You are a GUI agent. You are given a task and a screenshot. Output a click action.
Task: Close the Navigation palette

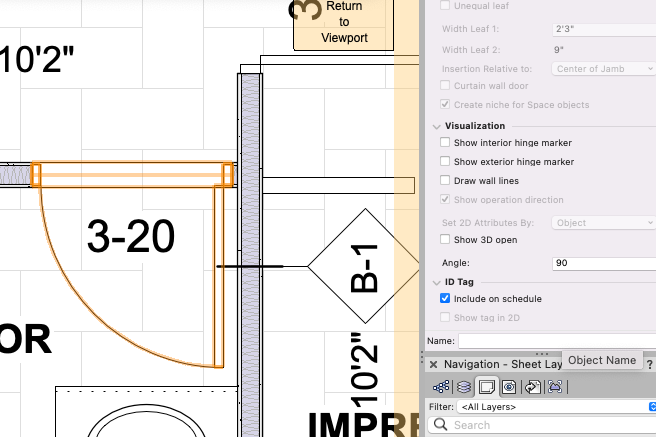[x=433, y=365]
